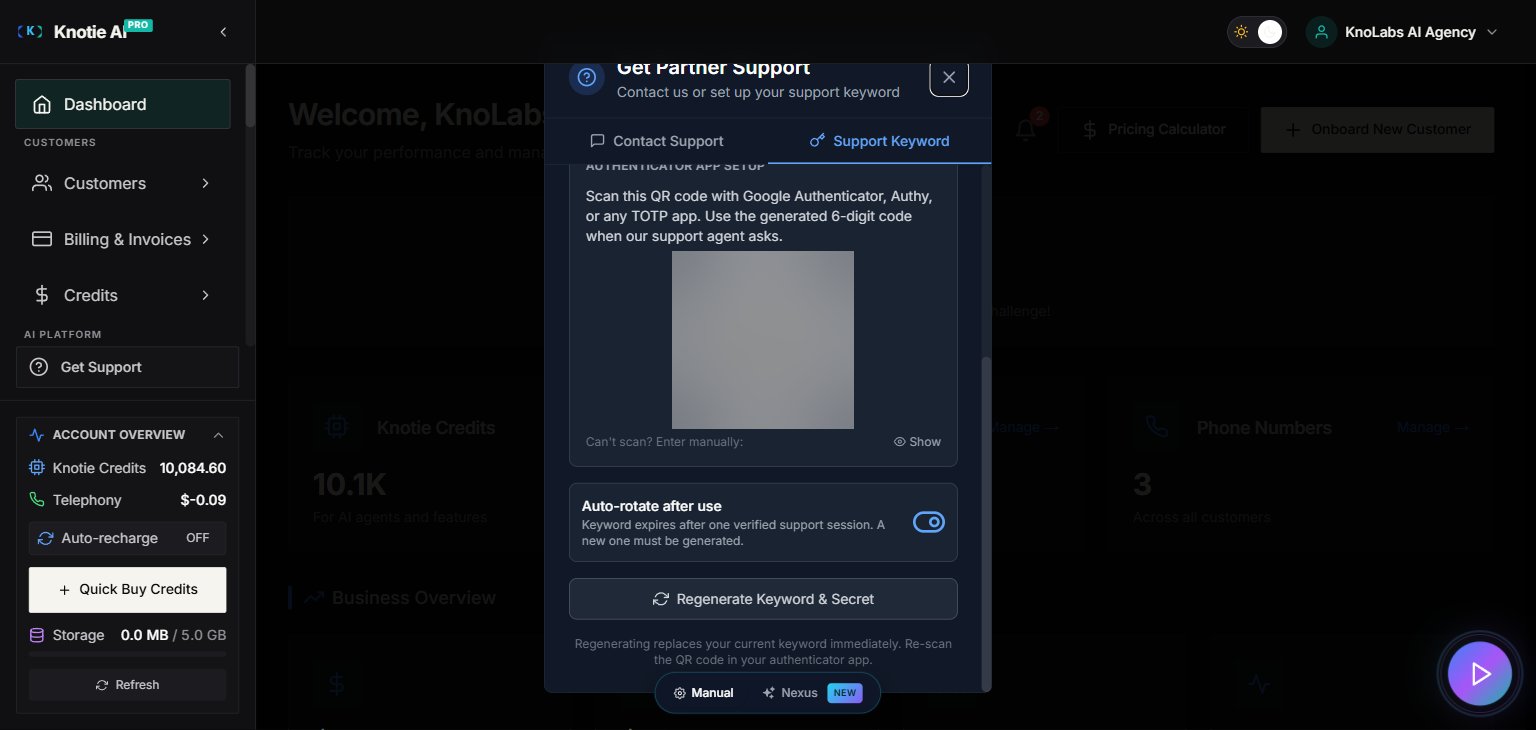The image size is (1536, 730).
Task: Click the Storage database icon
Action: click(x=37, y=635)
